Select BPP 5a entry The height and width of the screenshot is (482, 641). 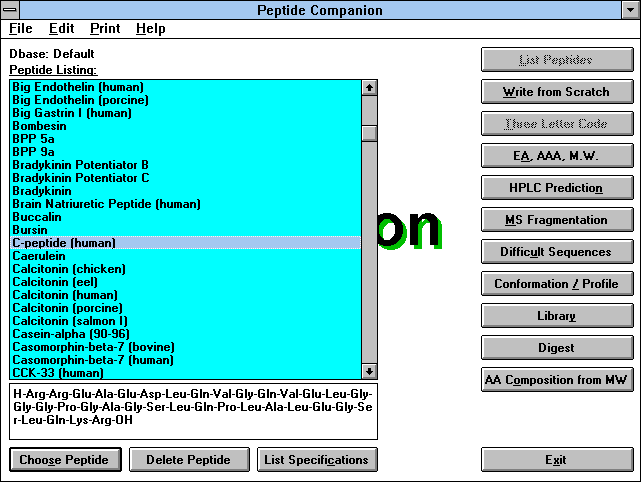coord(186,139)
